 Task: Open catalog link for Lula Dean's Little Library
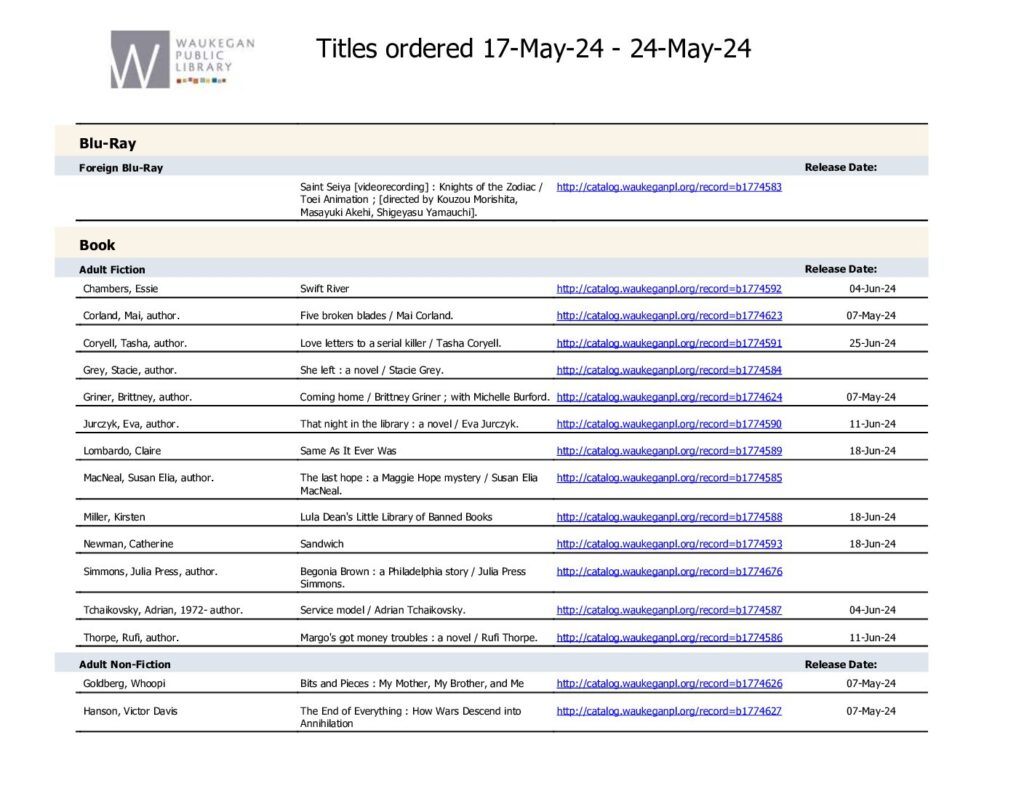pyautogui.click(x=669, y=517)
